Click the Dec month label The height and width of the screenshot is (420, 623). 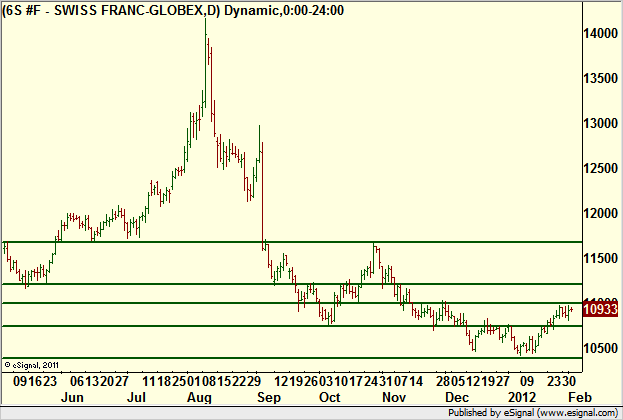click(x=457, y=397)
